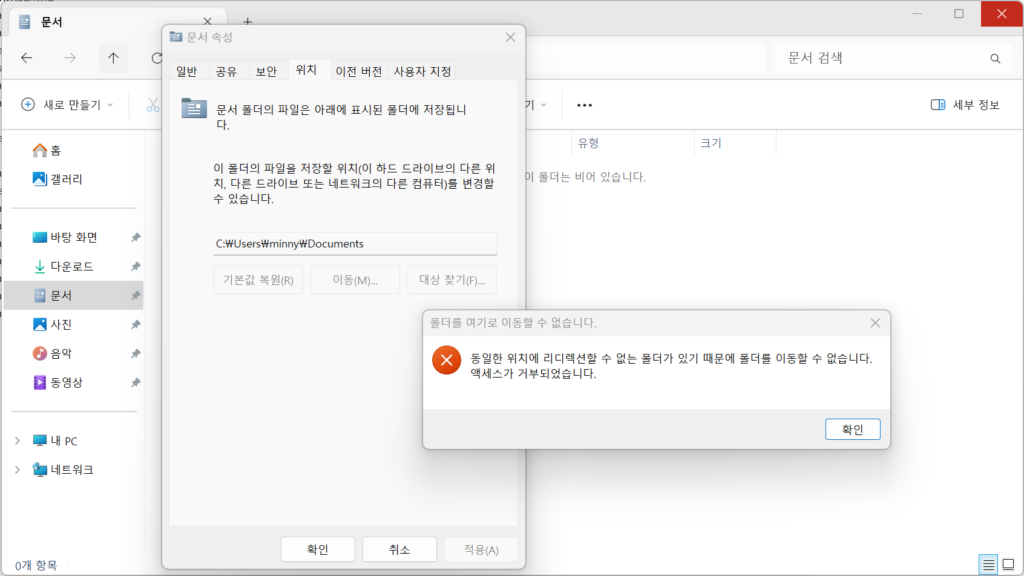Open the three-dot more options menu
Screen dimensions: 1024x576
pos(584,104)
